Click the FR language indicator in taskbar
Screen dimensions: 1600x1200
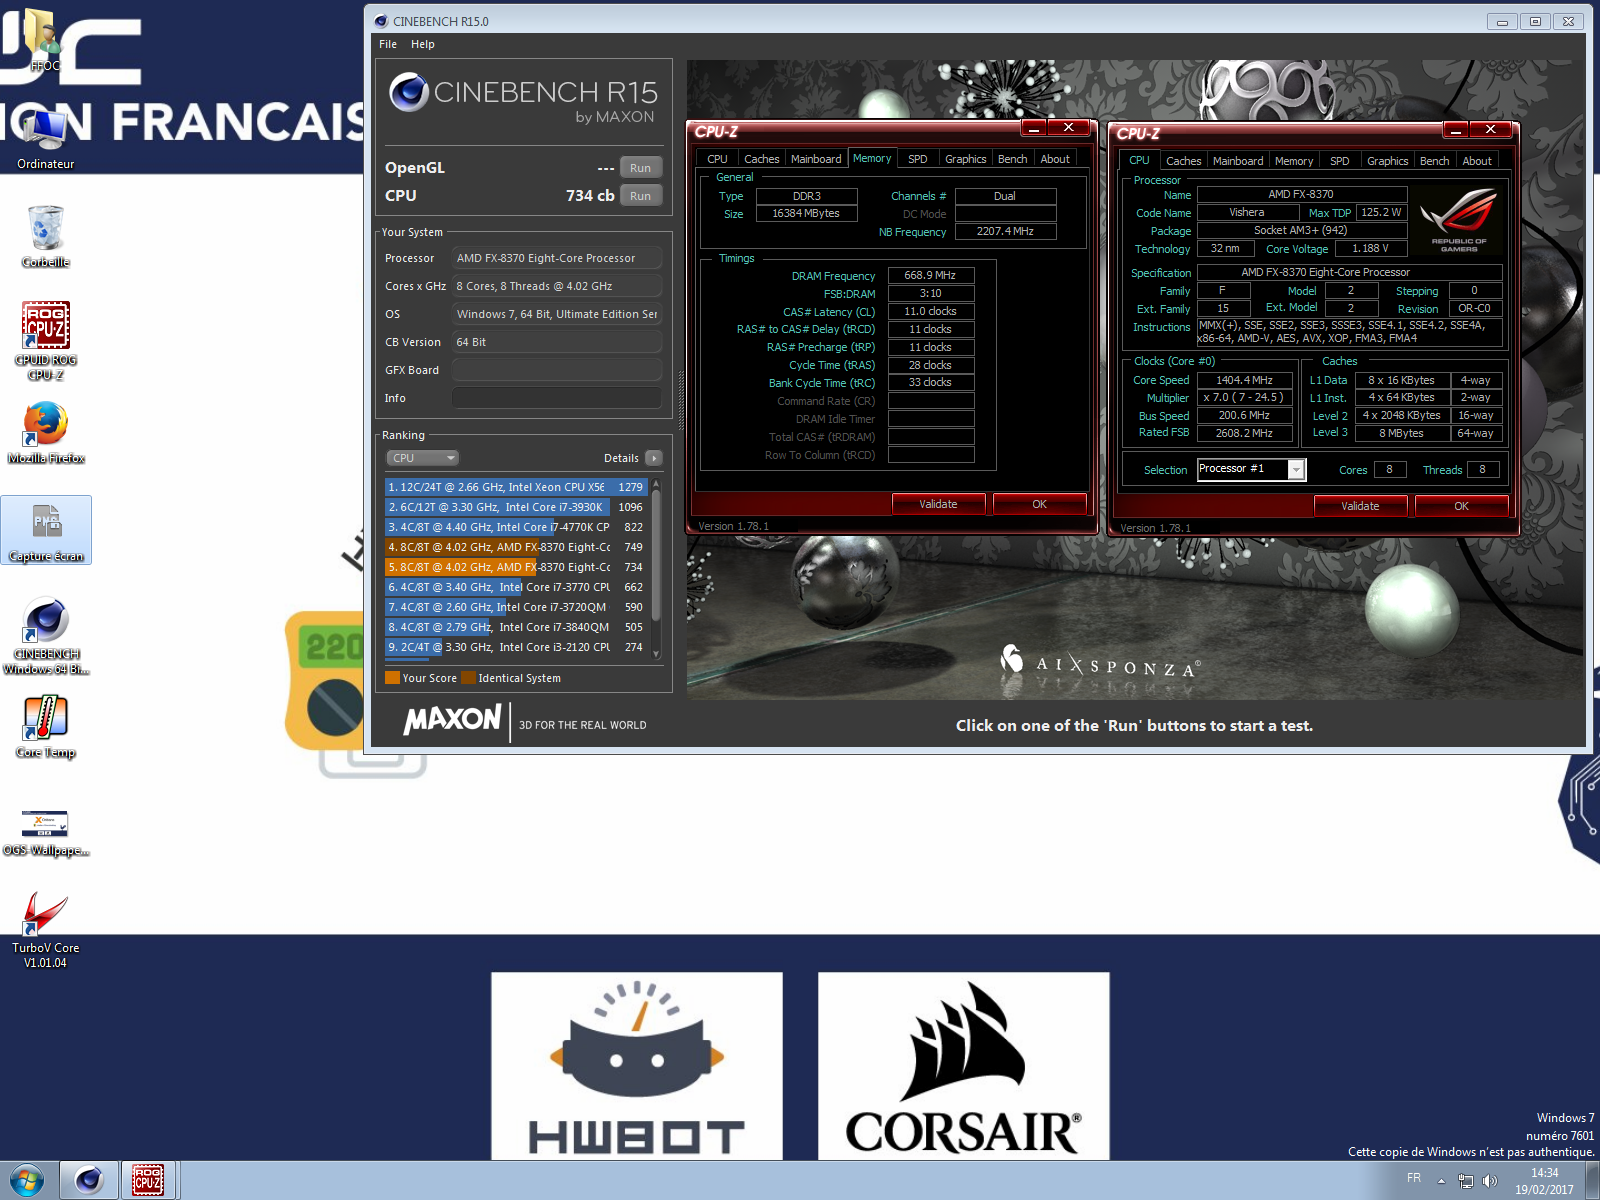(1414, 1178)
